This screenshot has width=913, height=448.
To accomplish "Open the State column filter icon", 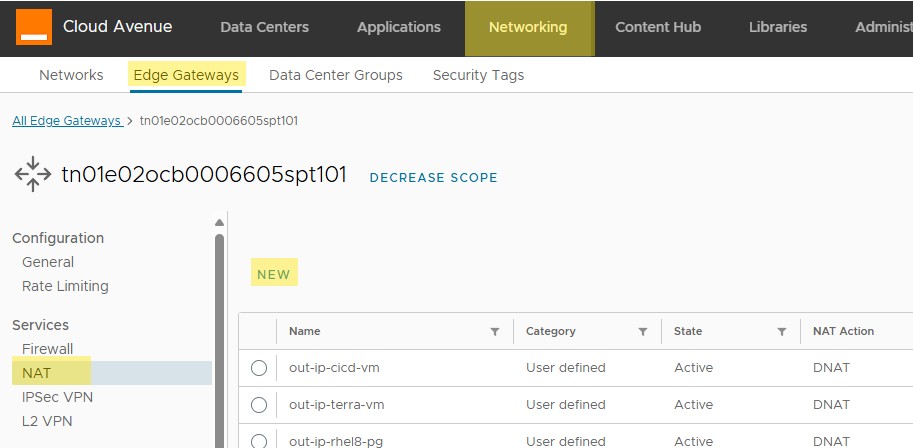I will tap(781, 331).
